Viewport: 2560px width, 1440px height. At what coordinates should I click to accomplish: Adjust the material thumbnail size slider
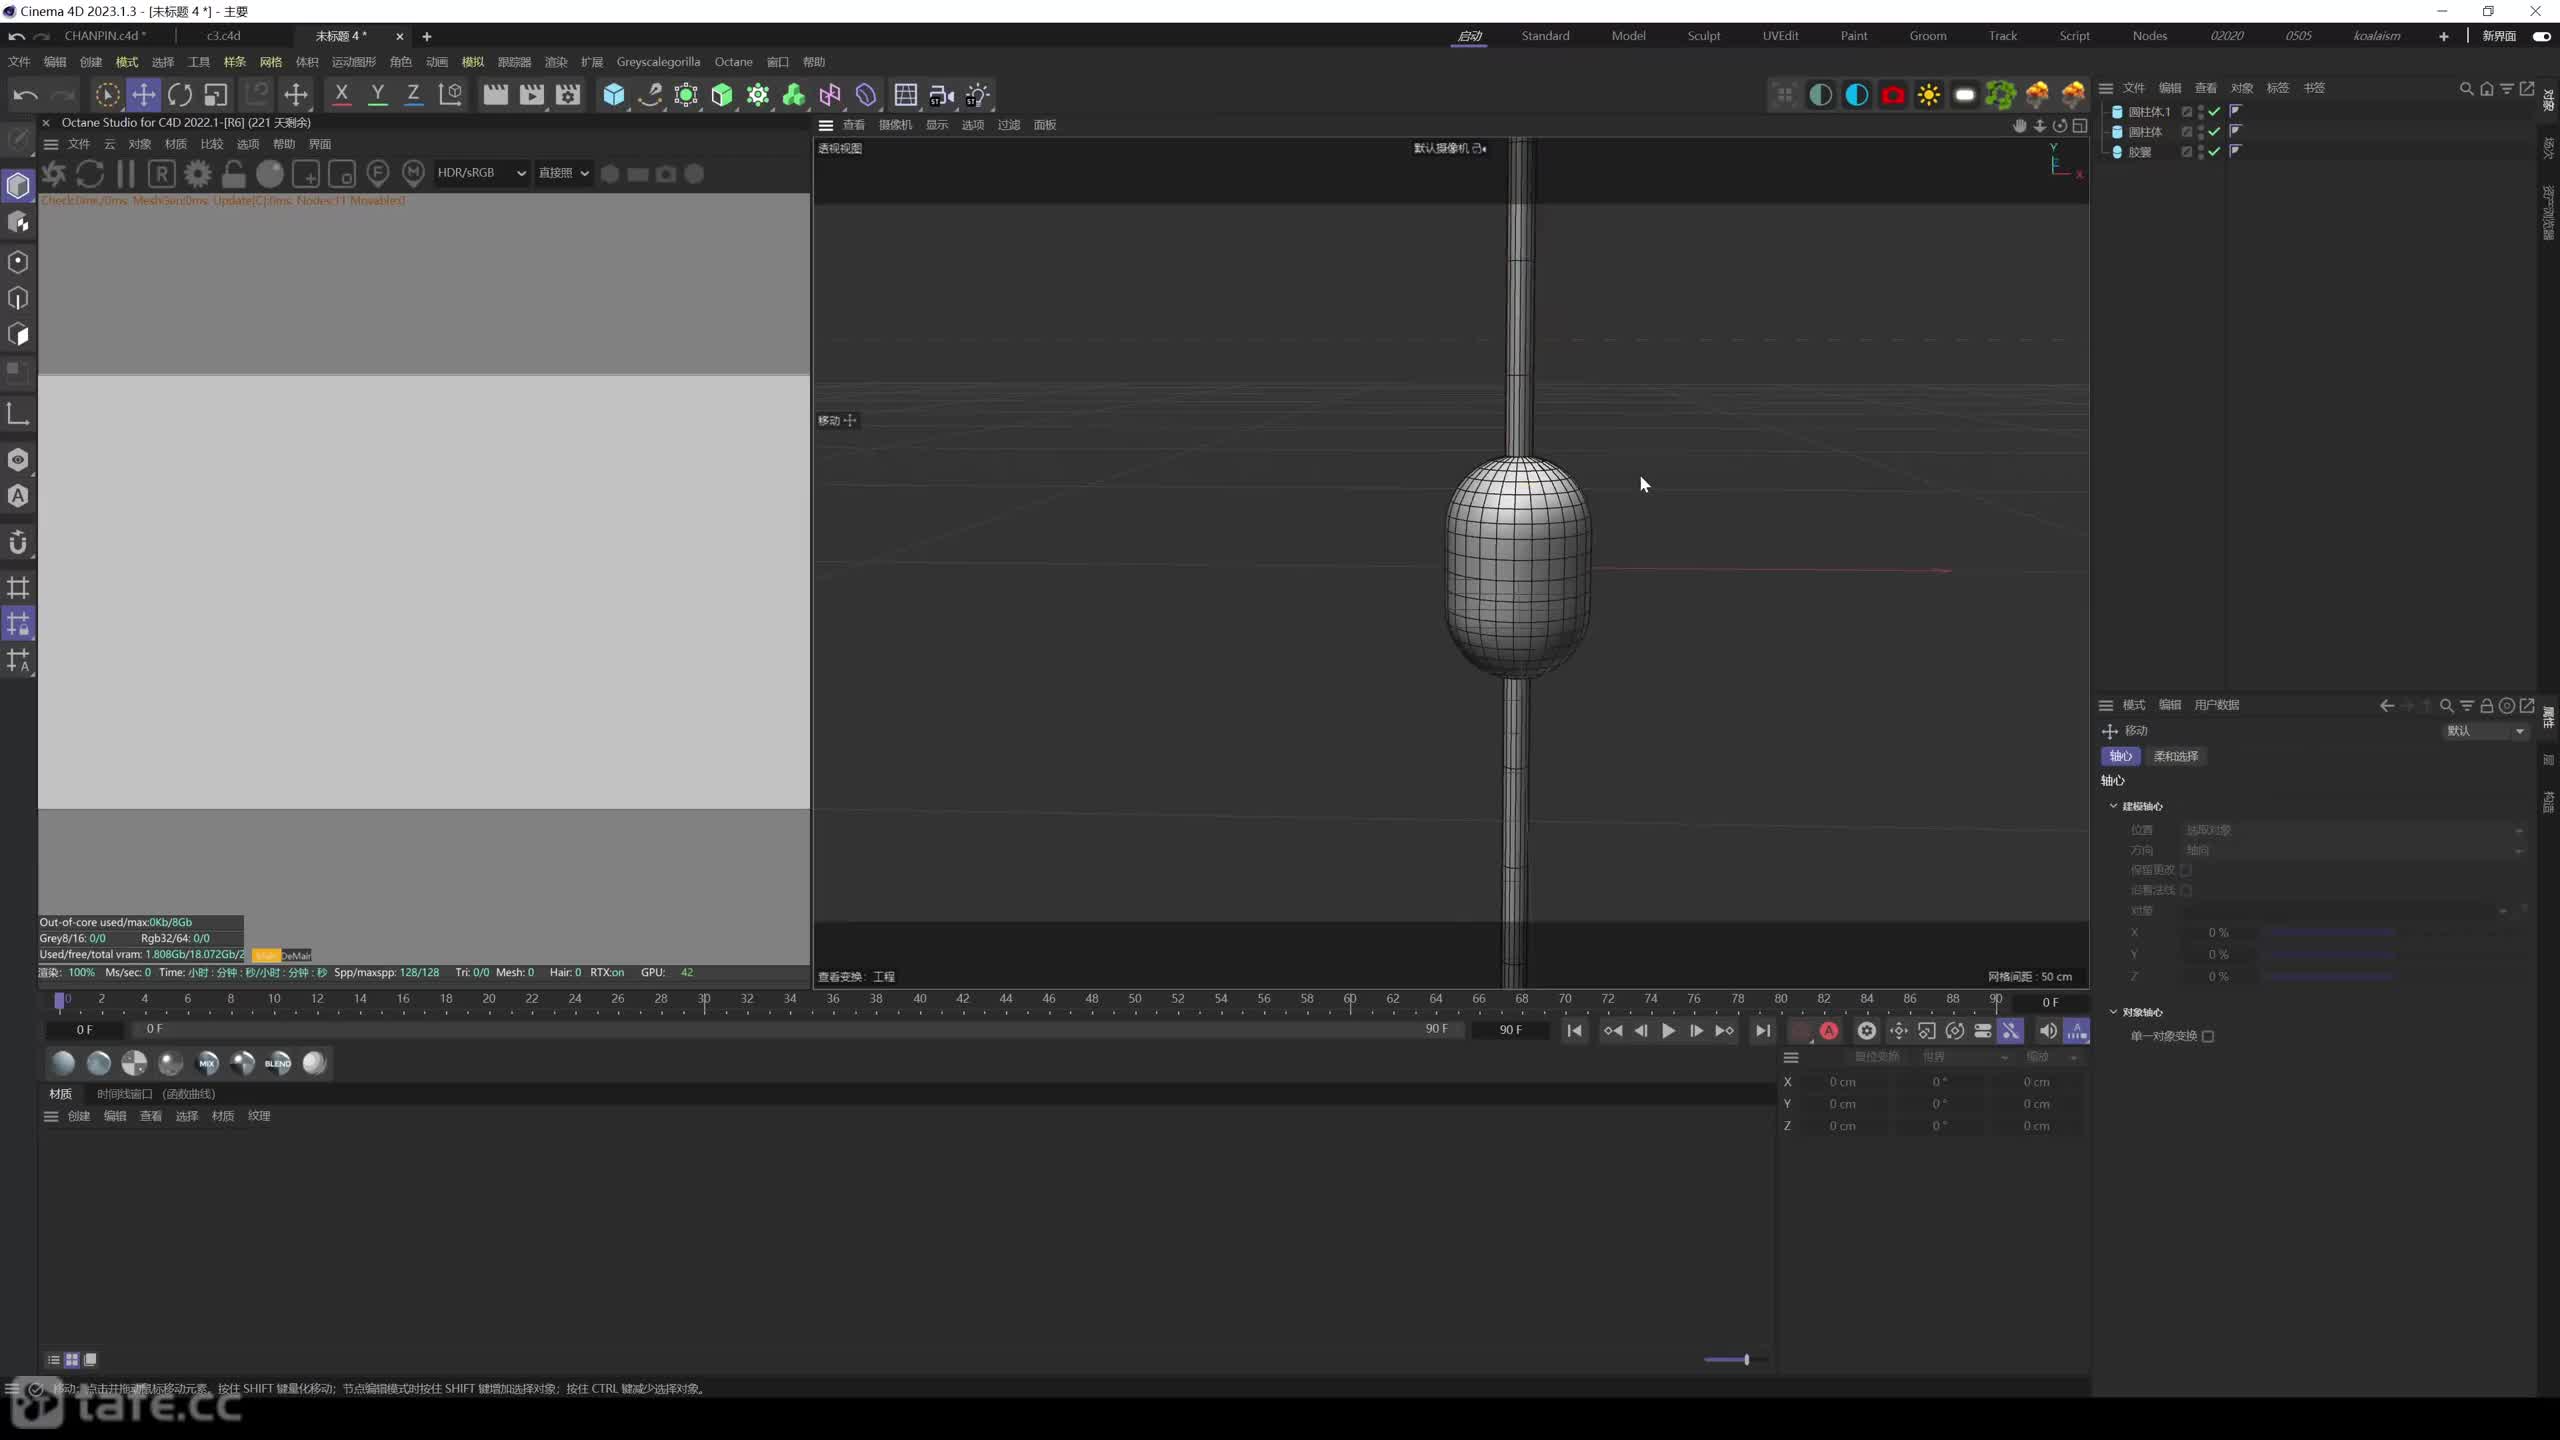click(x=1735, y=1360)
